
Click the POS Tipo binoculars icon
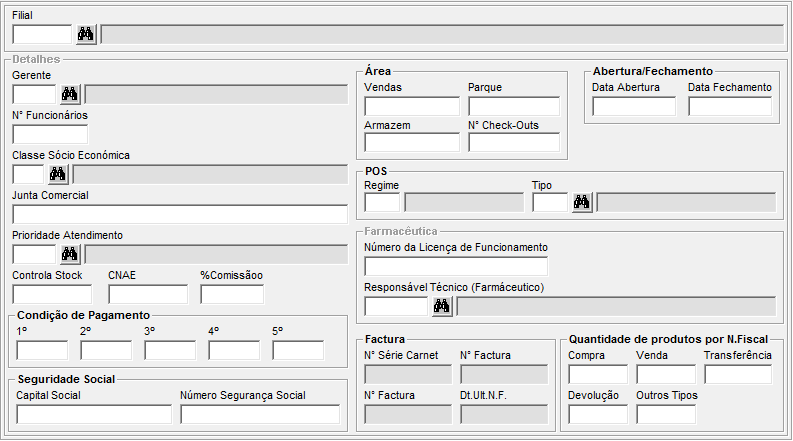(x=582, y=203)
